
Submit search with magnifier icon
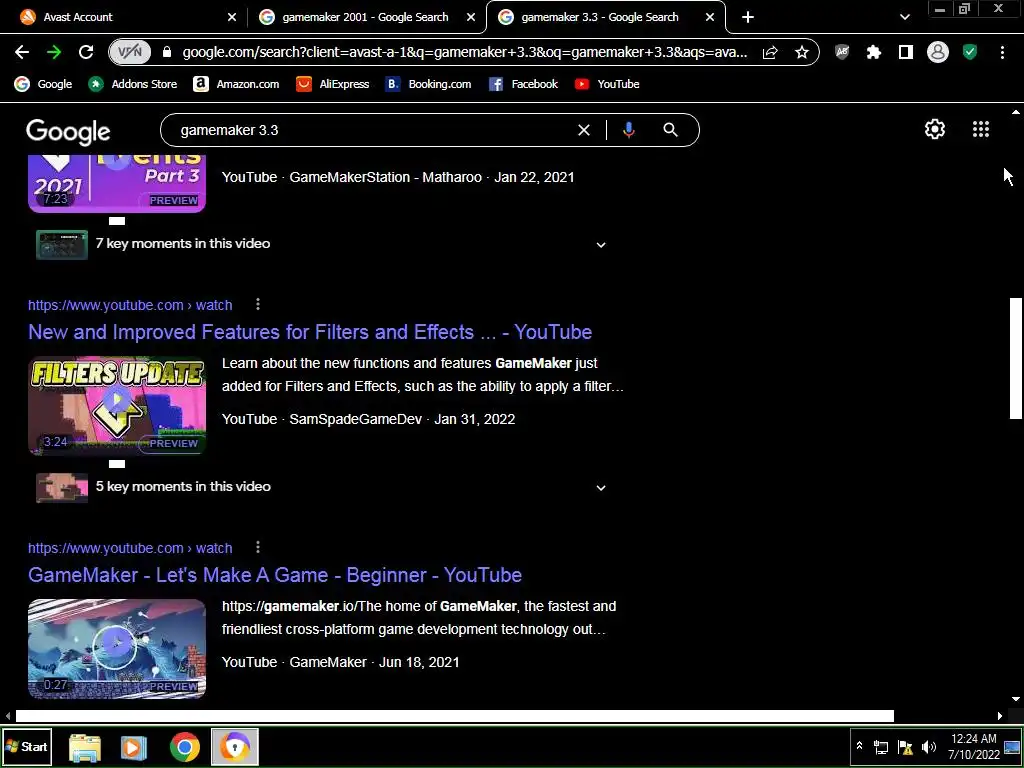670,130
